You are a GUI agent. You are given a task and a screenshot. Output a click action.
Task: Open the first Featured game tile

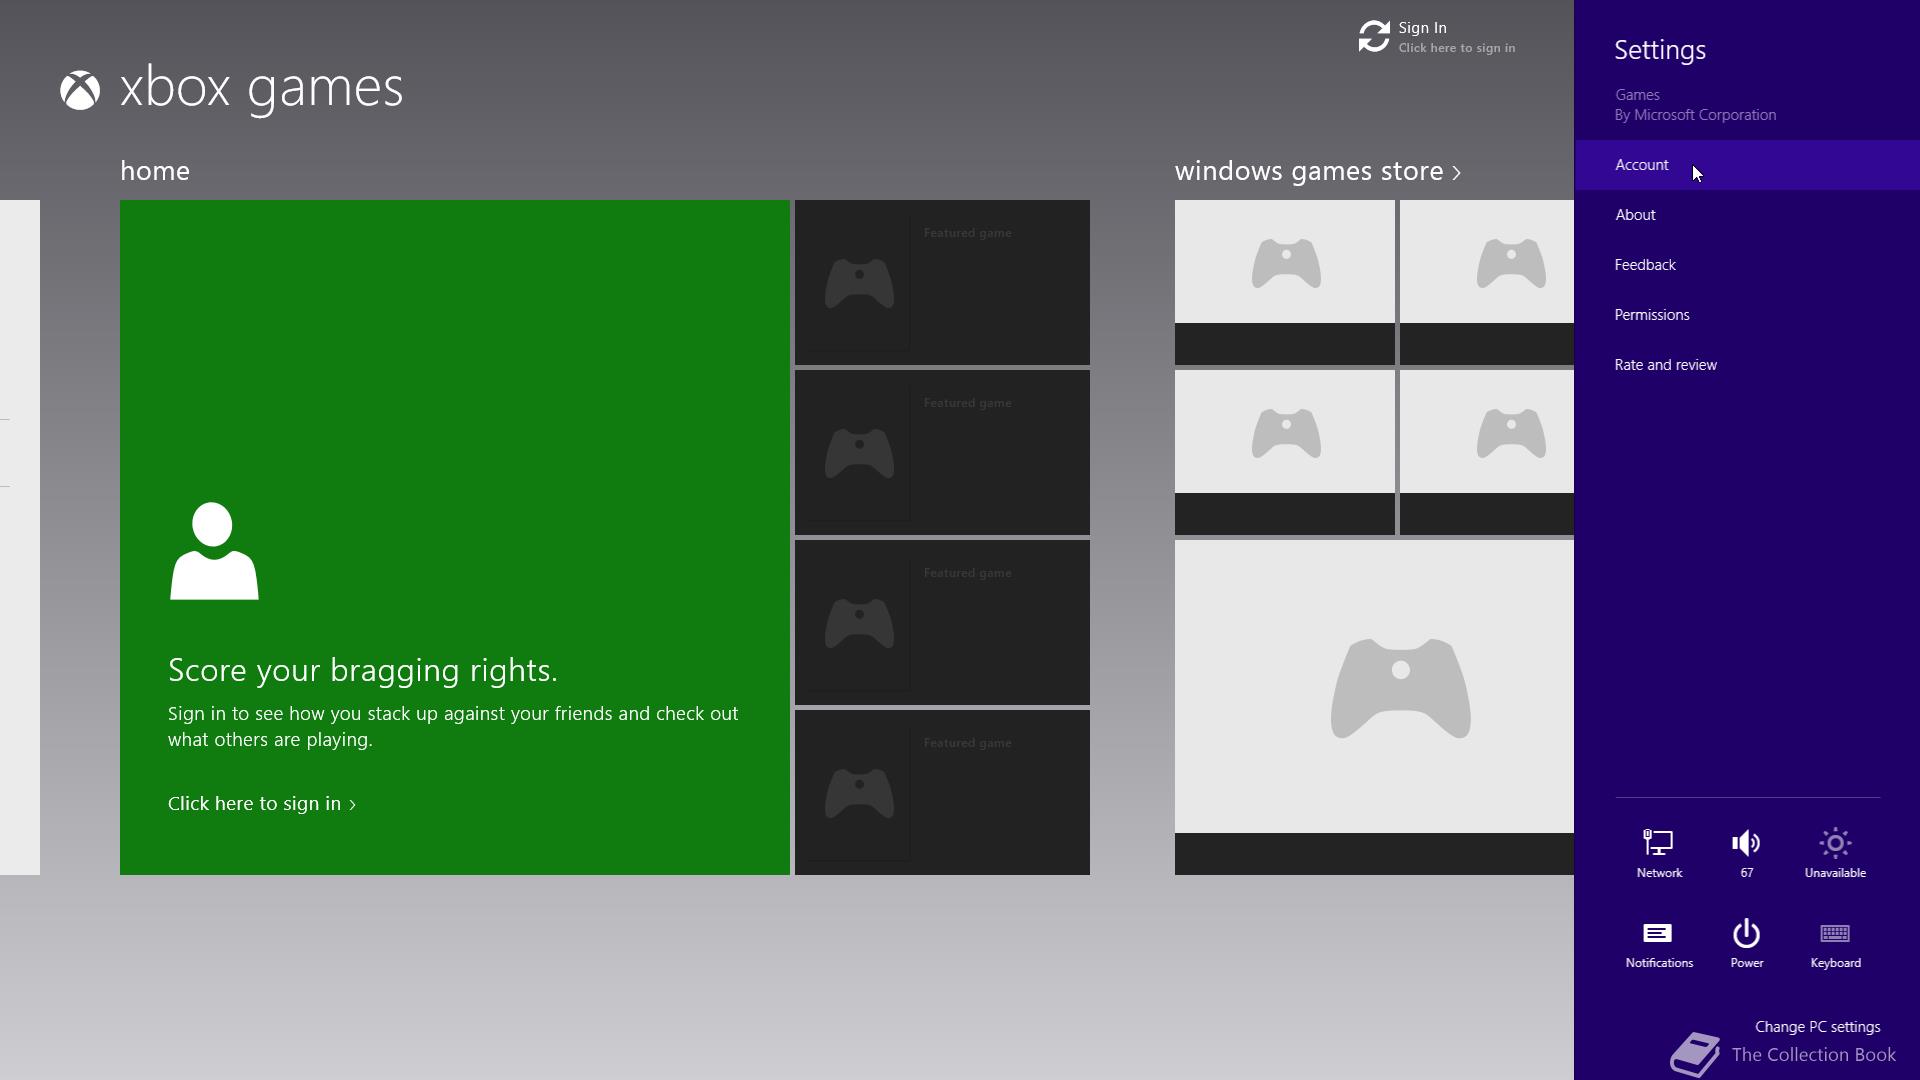942,282
